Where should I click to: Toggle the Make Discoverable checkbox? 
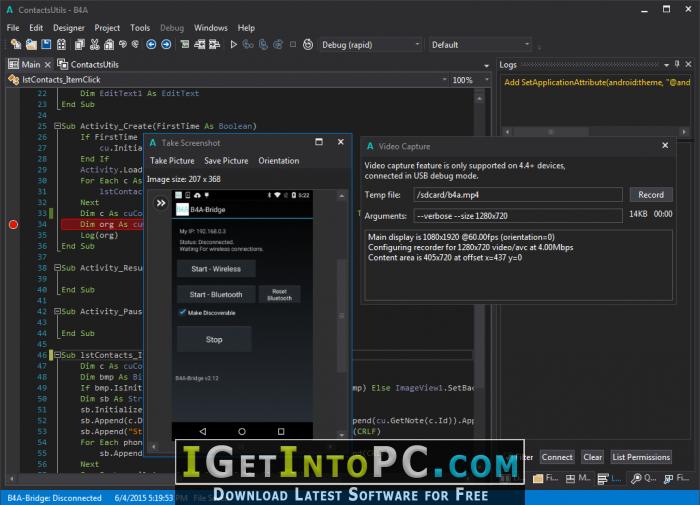pyautogui.click(x=182, y=313)
